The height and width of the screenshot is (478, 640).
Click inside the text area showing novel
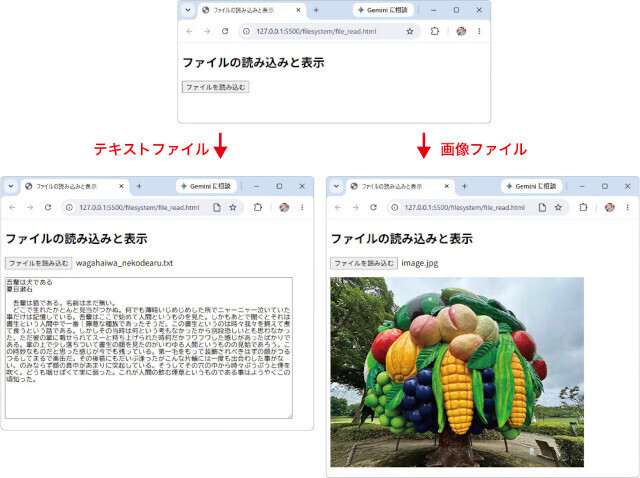(x=149, y=348)
